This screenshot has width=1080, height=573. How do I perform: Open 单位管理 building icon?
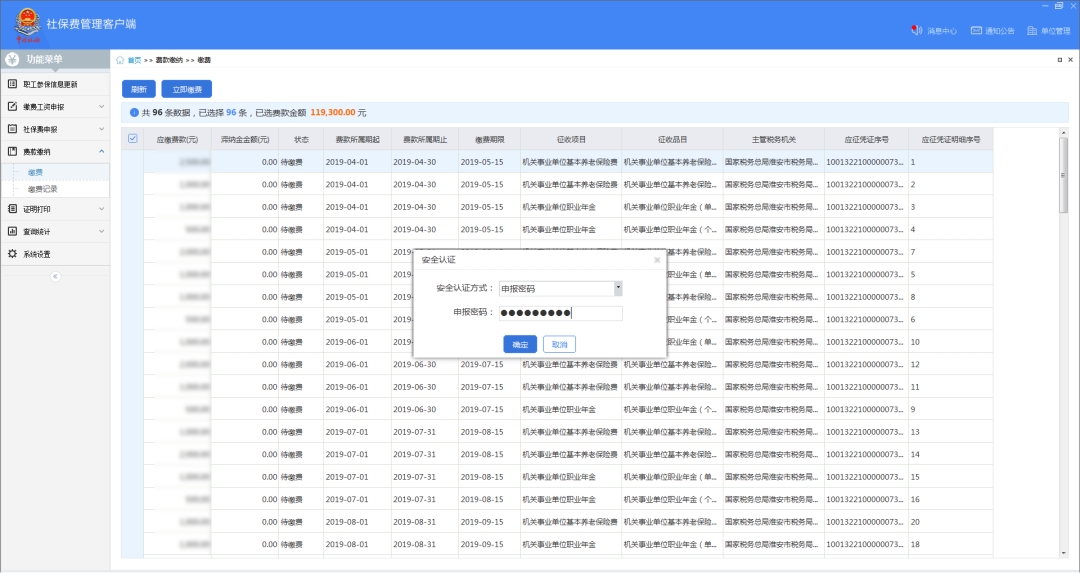tap(1032, 31)
